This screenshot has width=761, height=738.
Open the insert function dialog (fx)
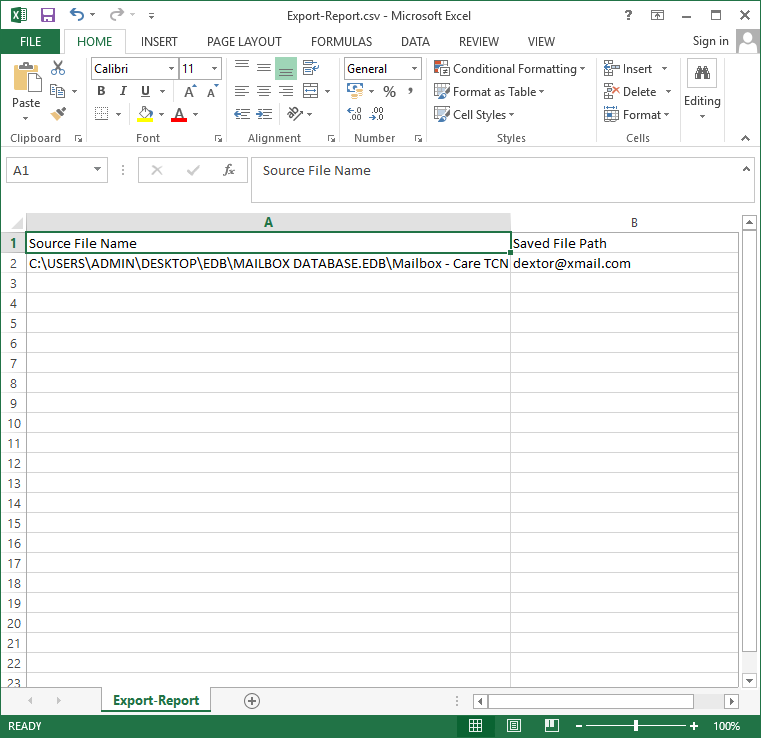[229, 170]
